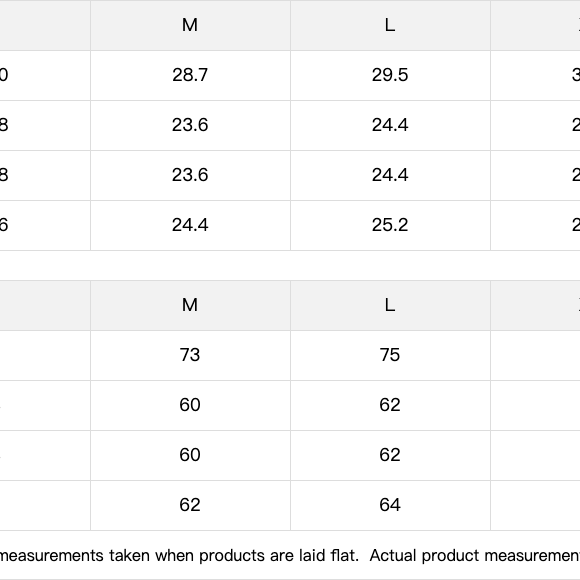
Task: Click the second 24.4 cell in the L column
Action: click(x=390, y=175)
